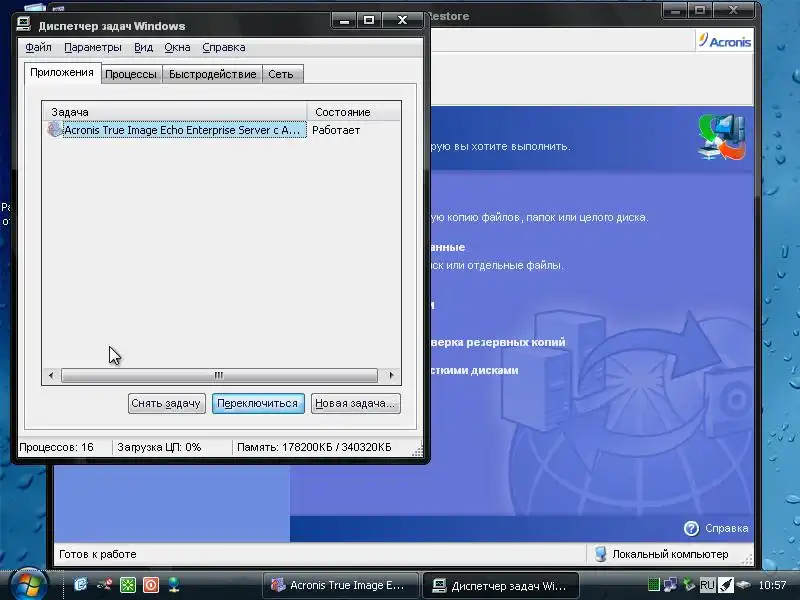The height and width of the screenshot is (600, 800).
Task: Minimize the Acronis window
Action: pyautogui.click(x=675, y=10)
